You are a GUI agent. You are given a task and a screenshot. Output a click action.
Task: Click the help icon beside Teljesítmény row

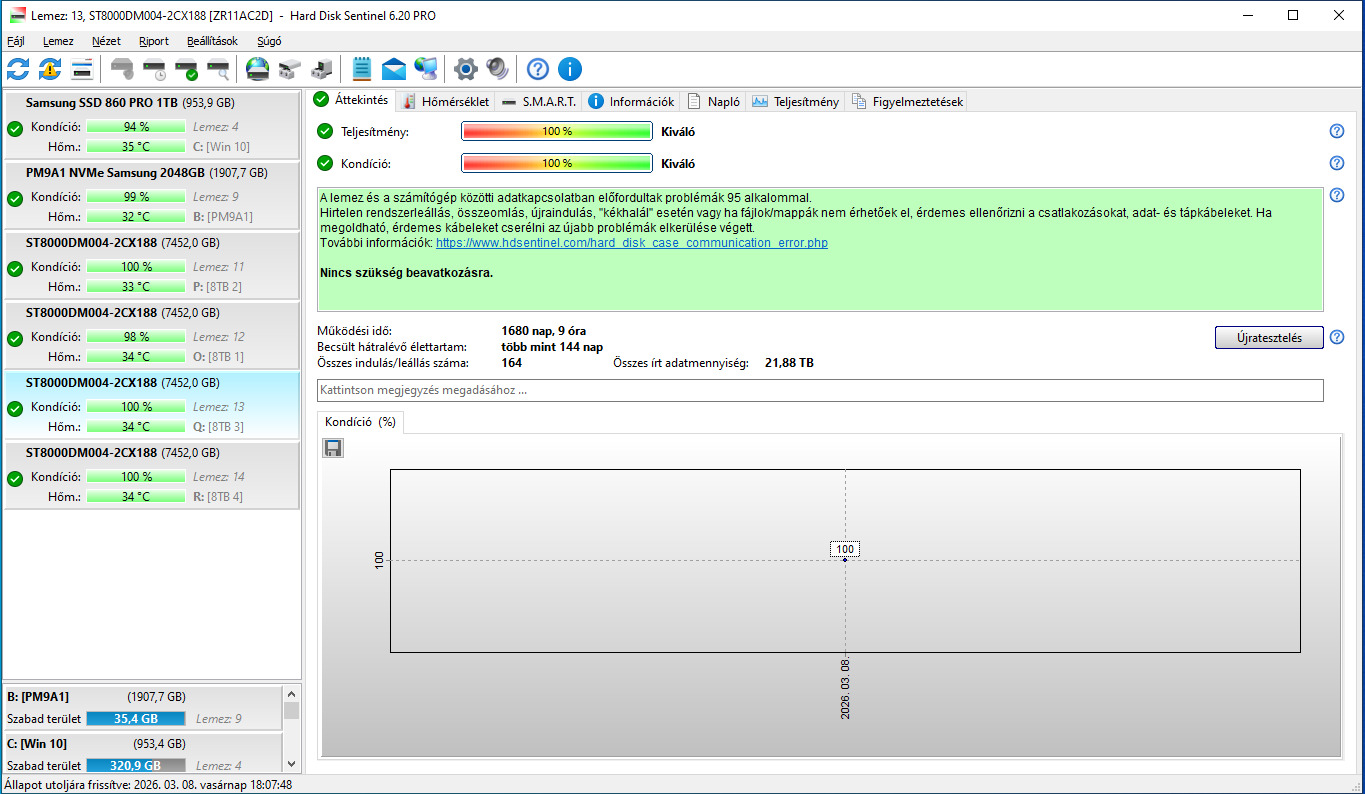1336,131
